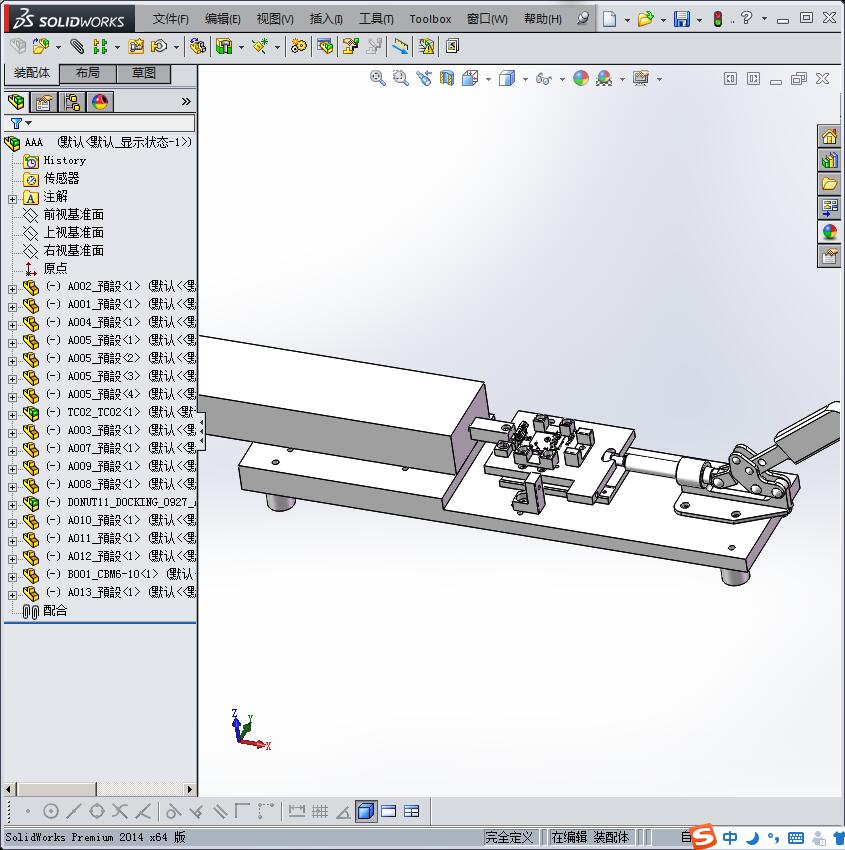Open the Display Style dropdown arrow
845x850 pixels.
[525, 79]
